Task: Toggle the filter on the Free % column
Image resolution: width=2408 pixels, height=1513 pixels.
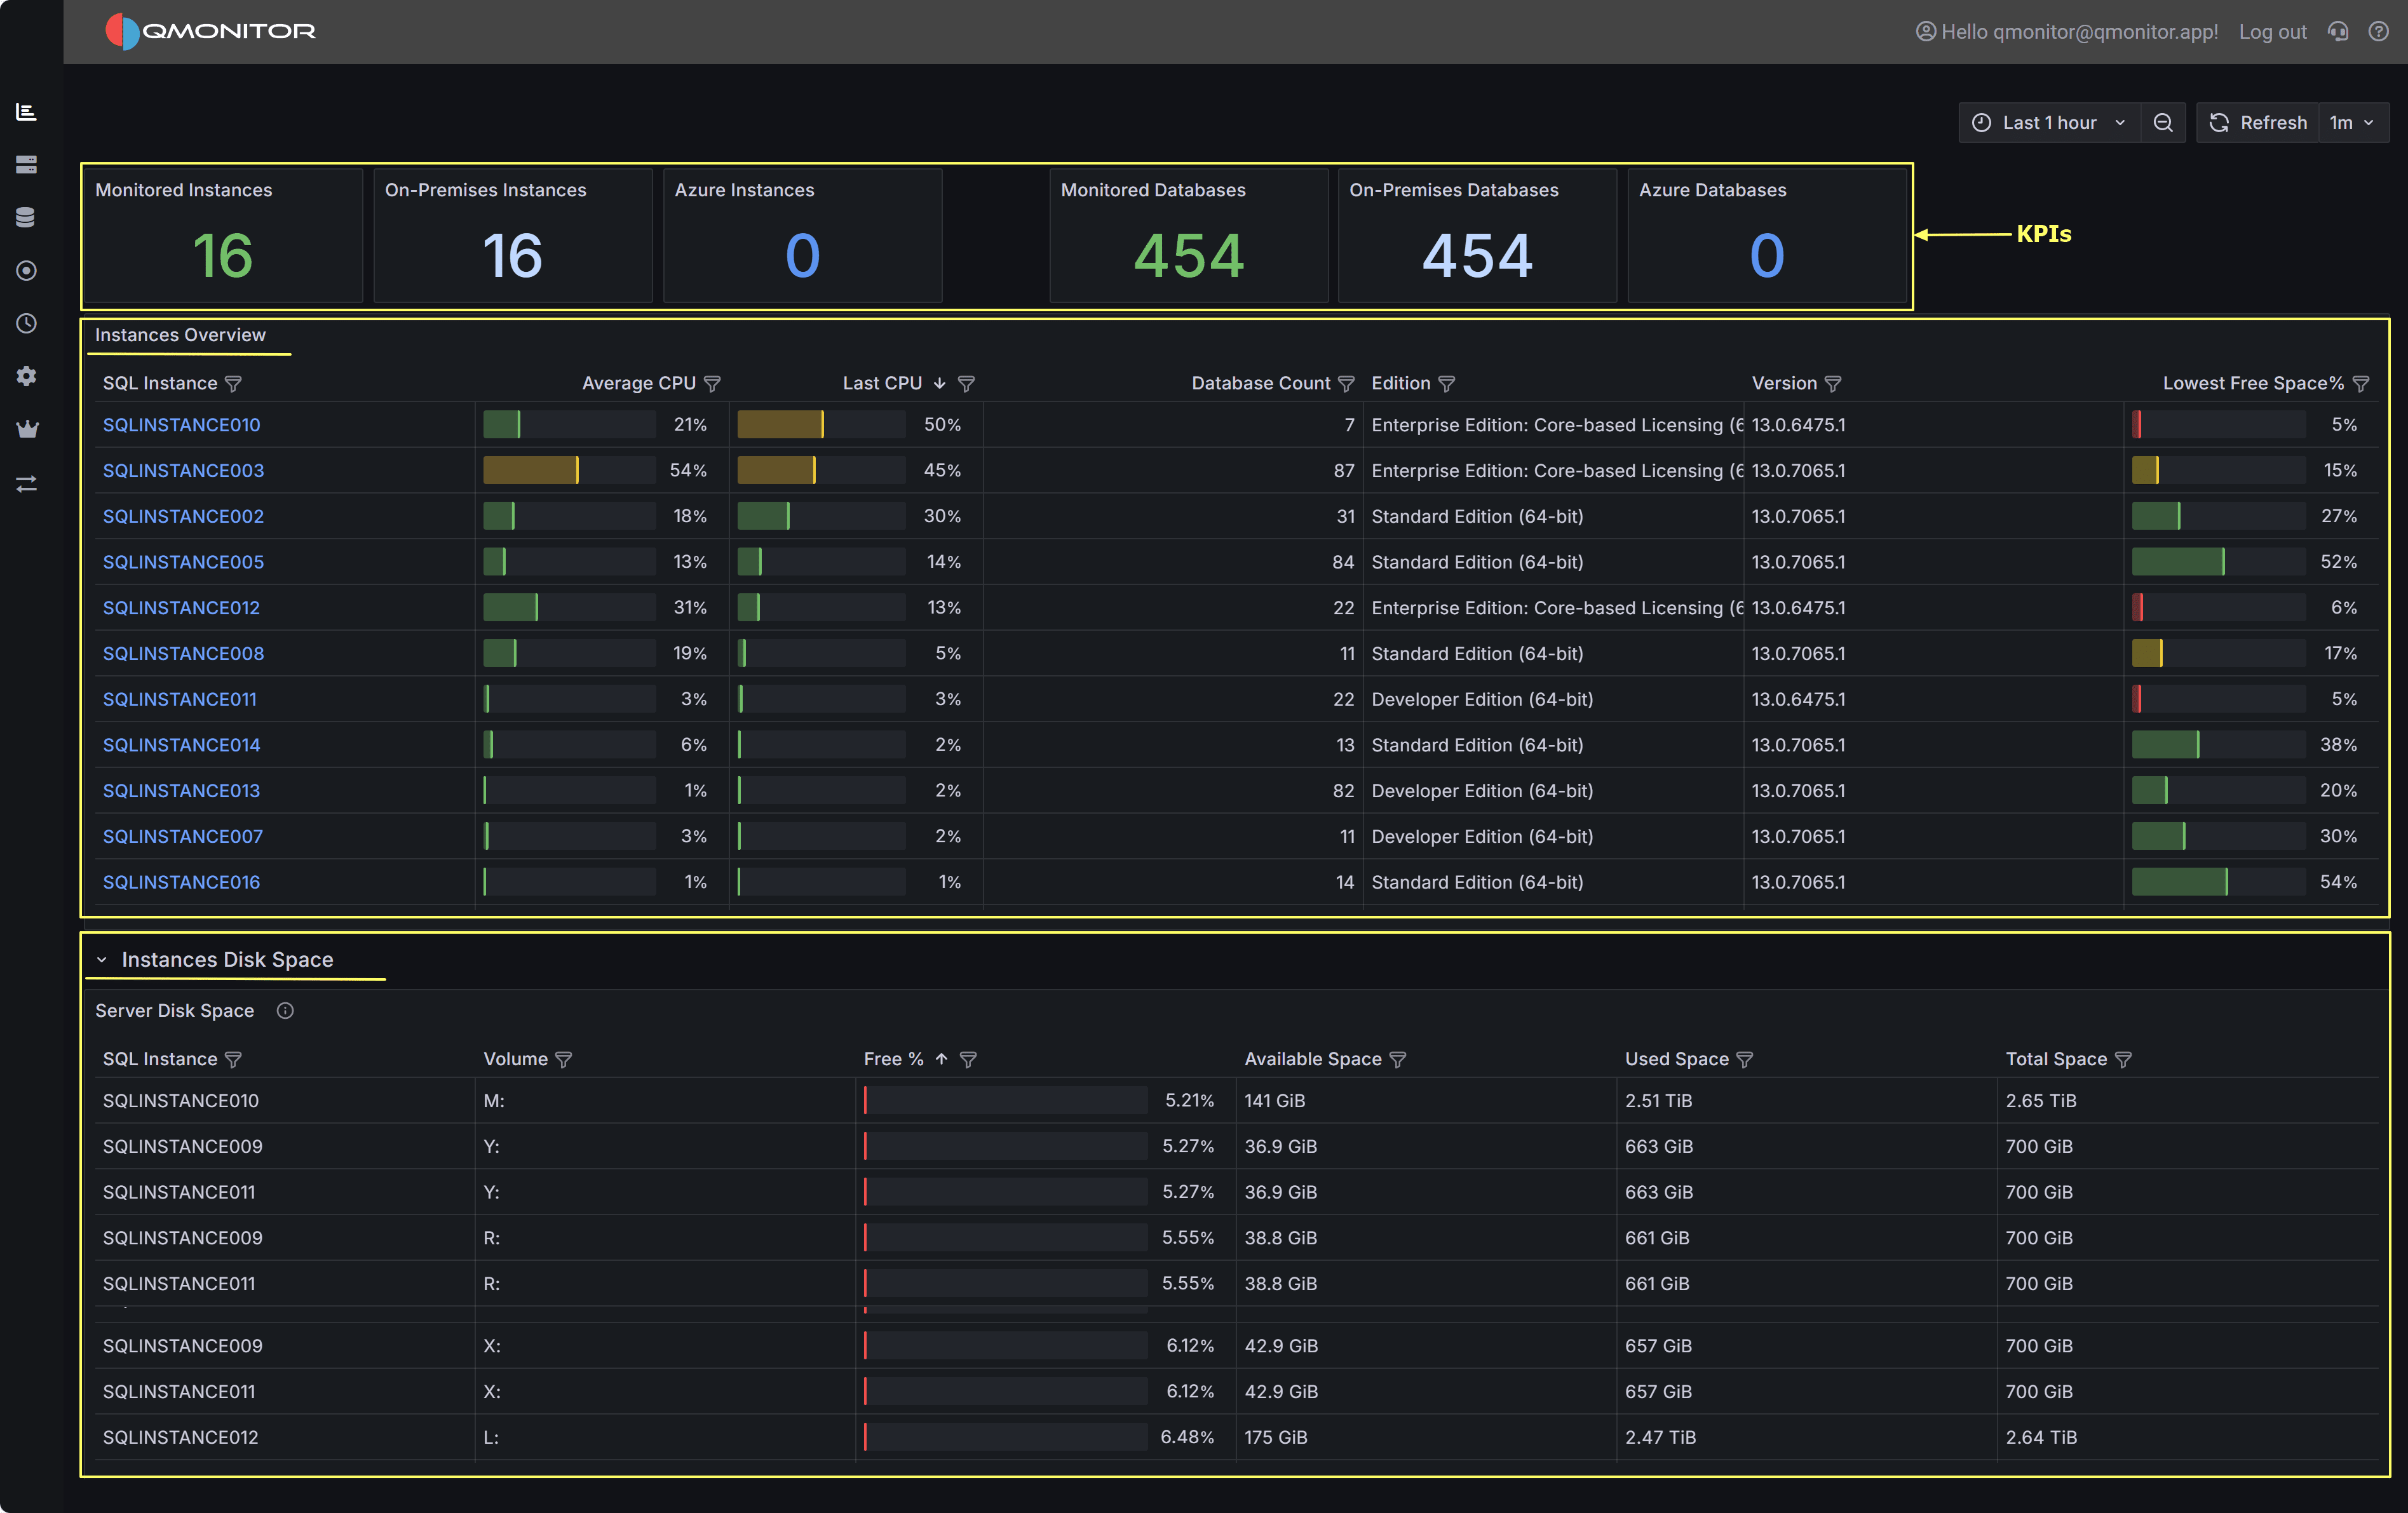Action: [x=968, y=1059]
